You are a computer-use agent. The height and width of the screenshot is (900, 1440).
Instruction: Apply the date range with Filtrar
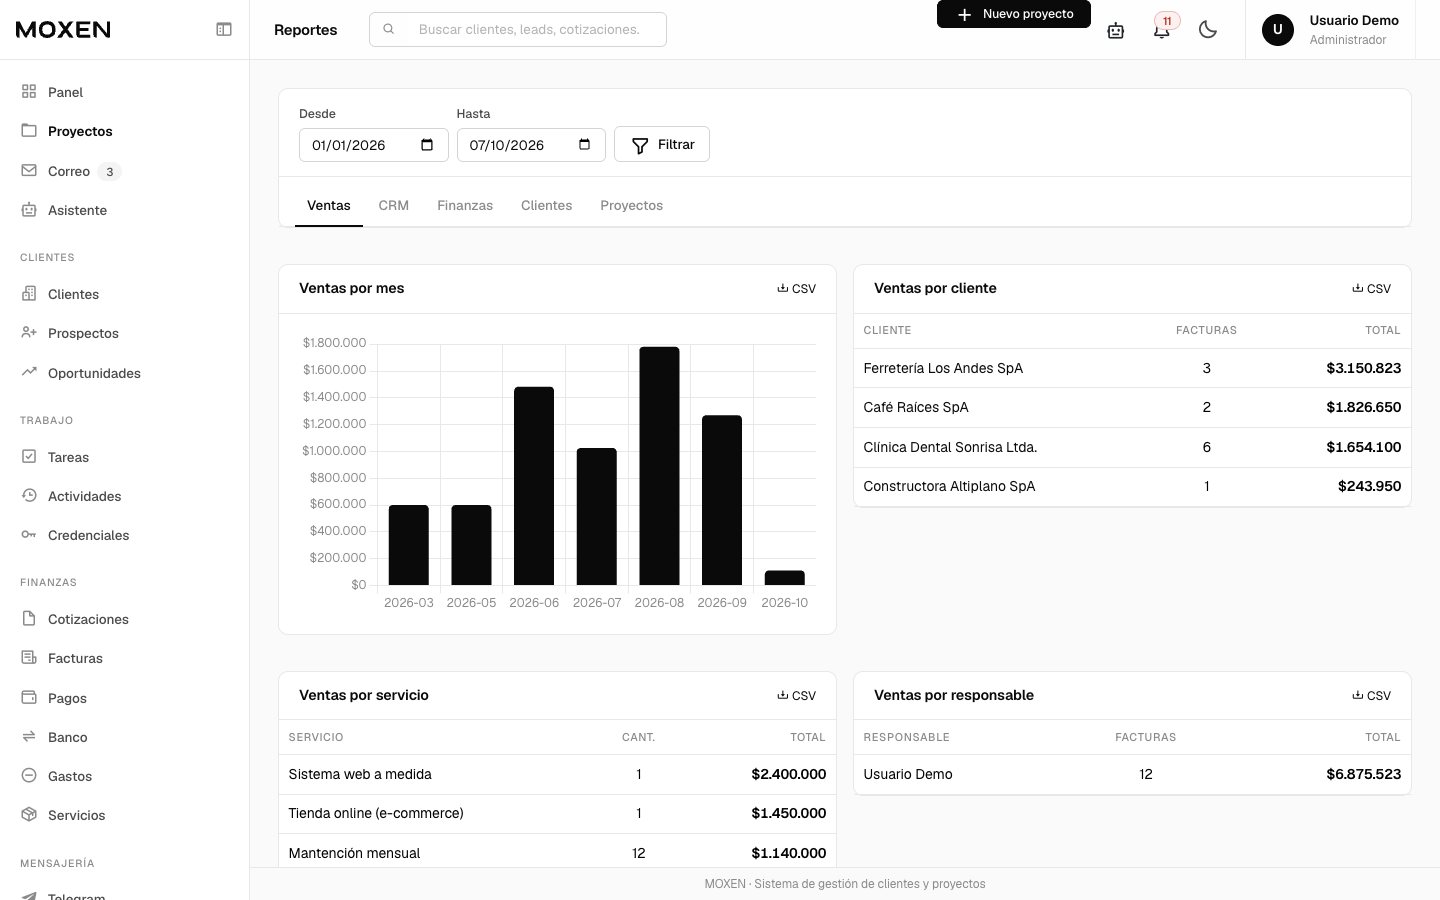662,144
